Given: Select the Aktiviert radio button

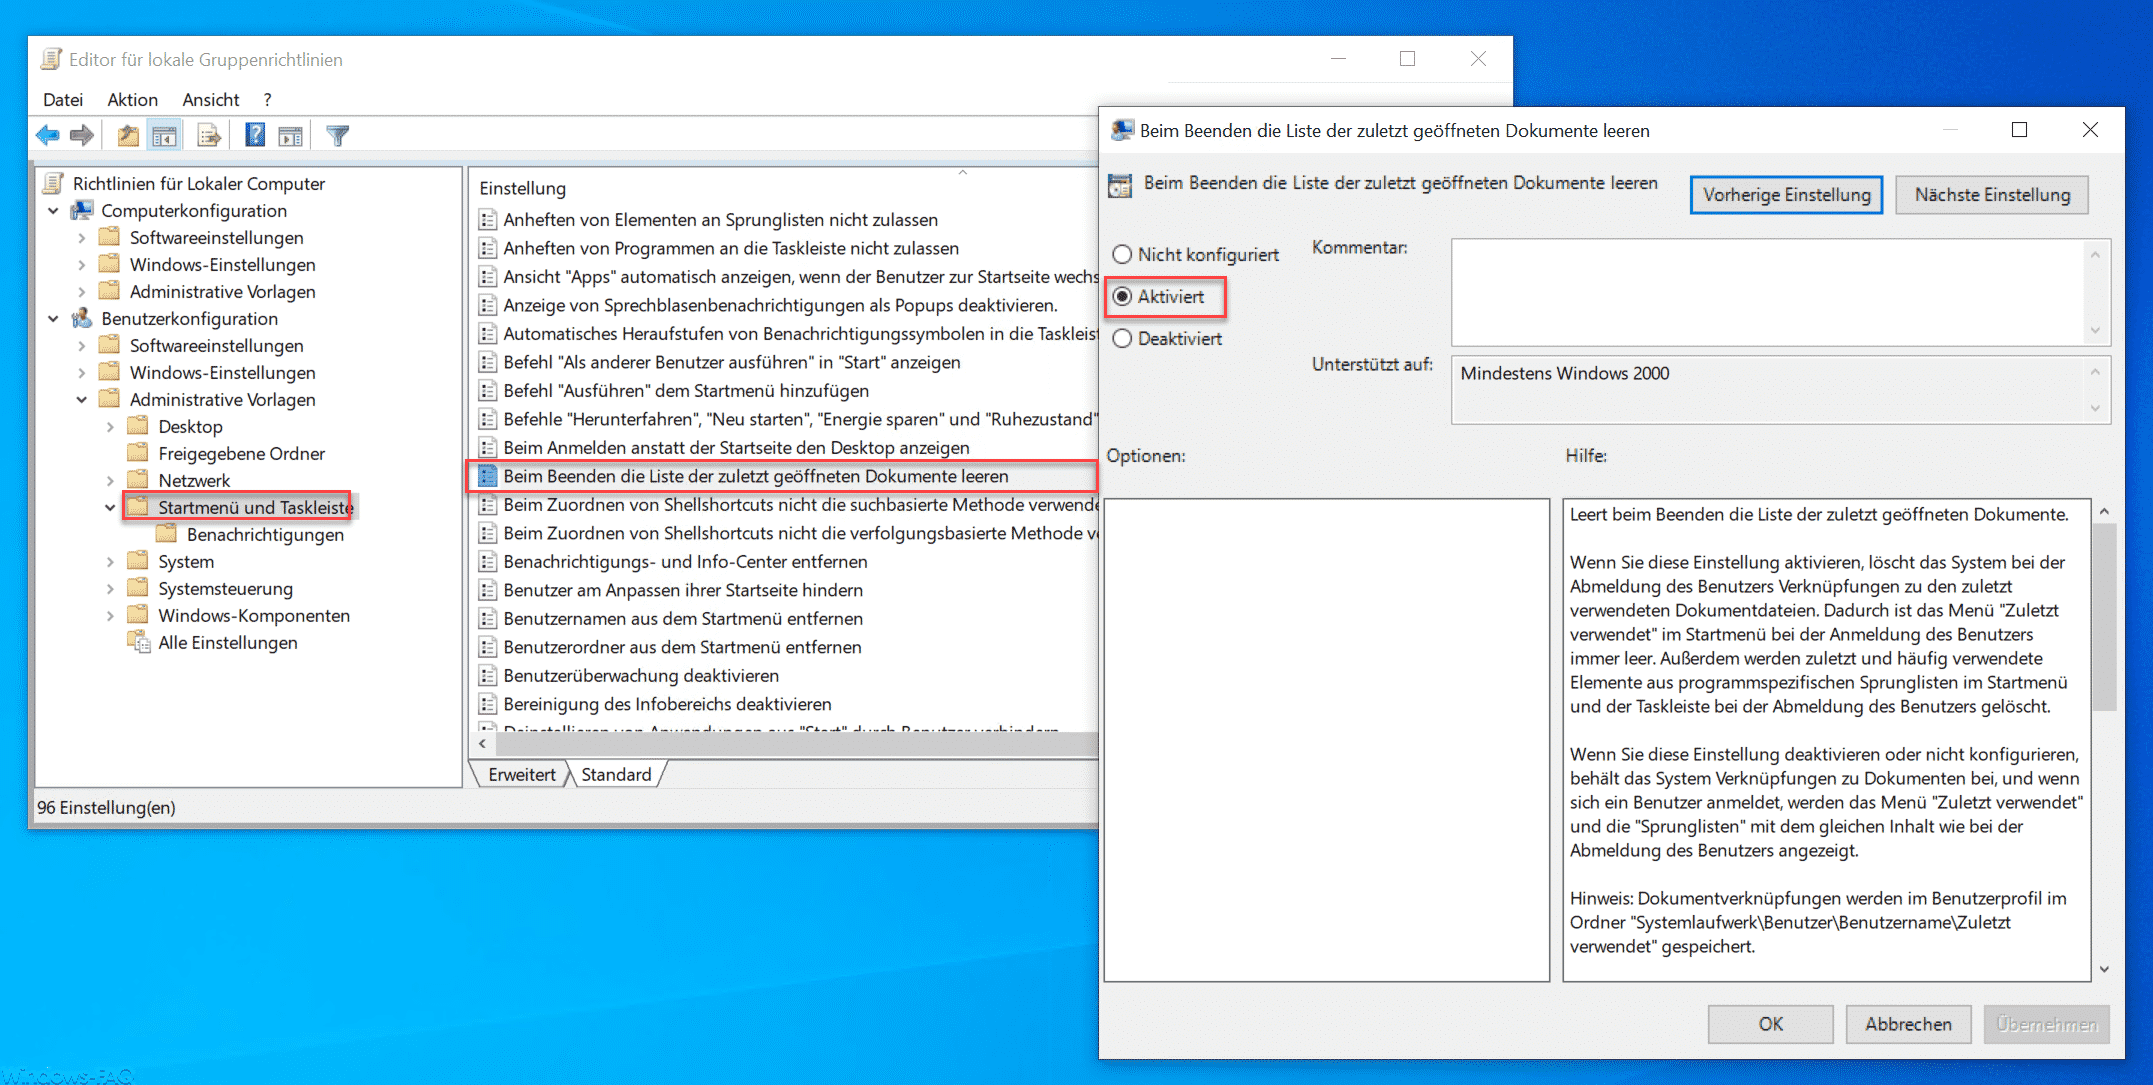Looking at the screenshot, I should point(1122,297).
